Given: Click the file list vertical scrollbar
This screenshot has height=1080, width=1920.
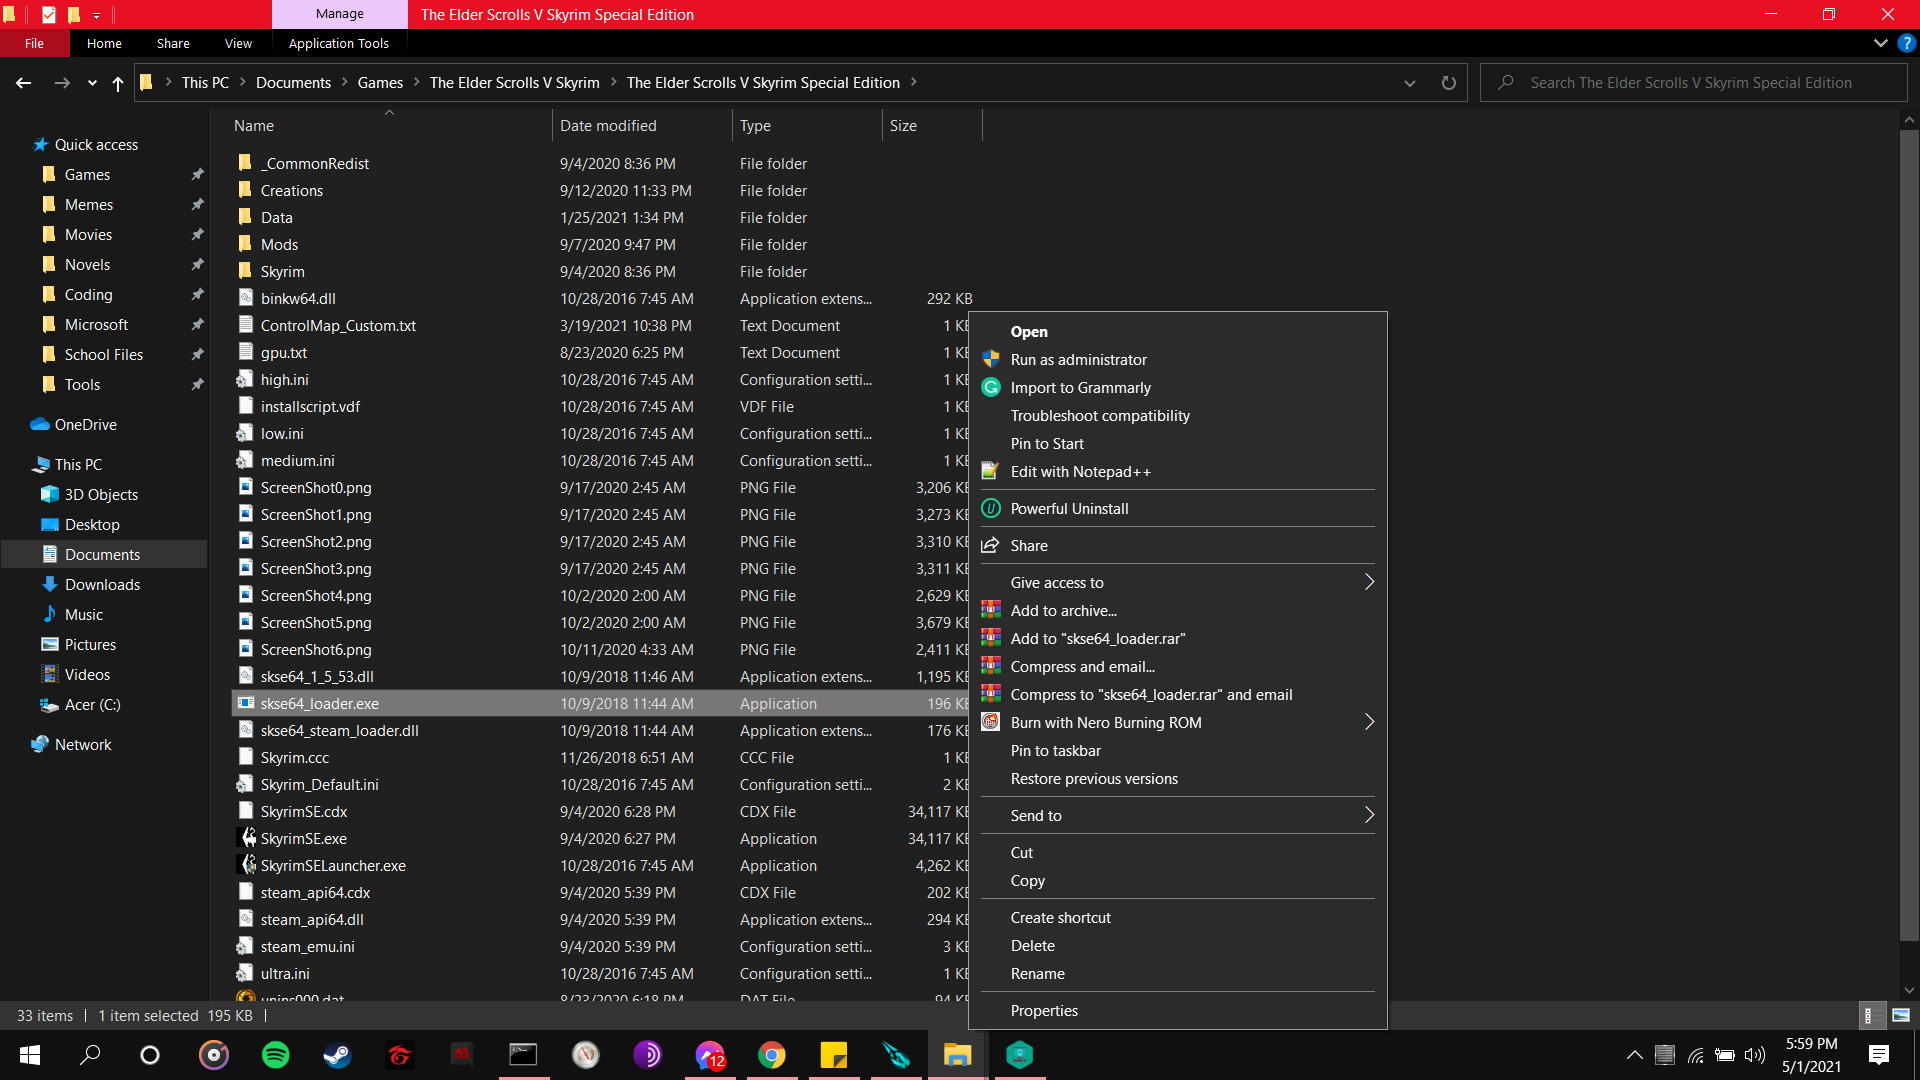Looking at the screenshot, I should pyautogui.click(x=1909, y=535).
